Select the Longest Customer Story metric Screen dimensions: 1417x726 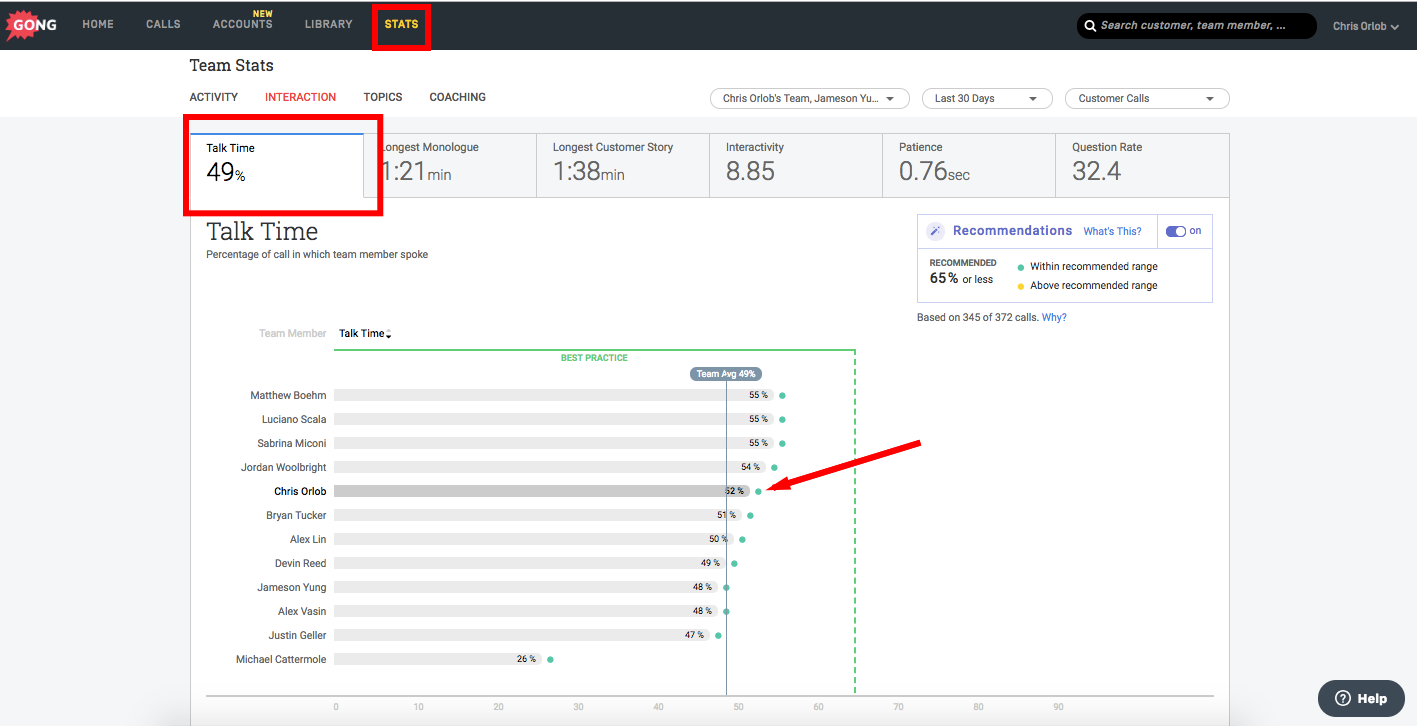click(622, 165)
